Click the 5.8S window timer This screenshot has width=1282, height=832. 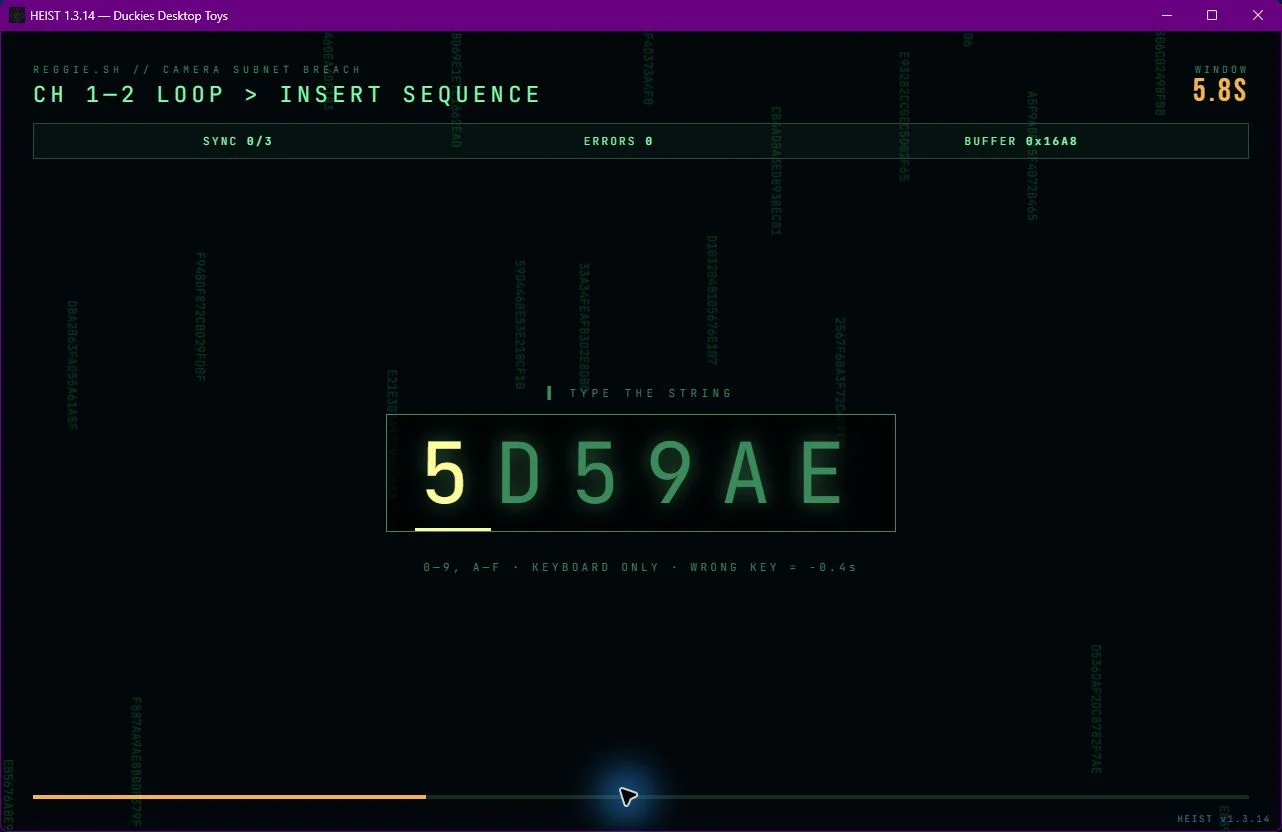pos(1220,90)
